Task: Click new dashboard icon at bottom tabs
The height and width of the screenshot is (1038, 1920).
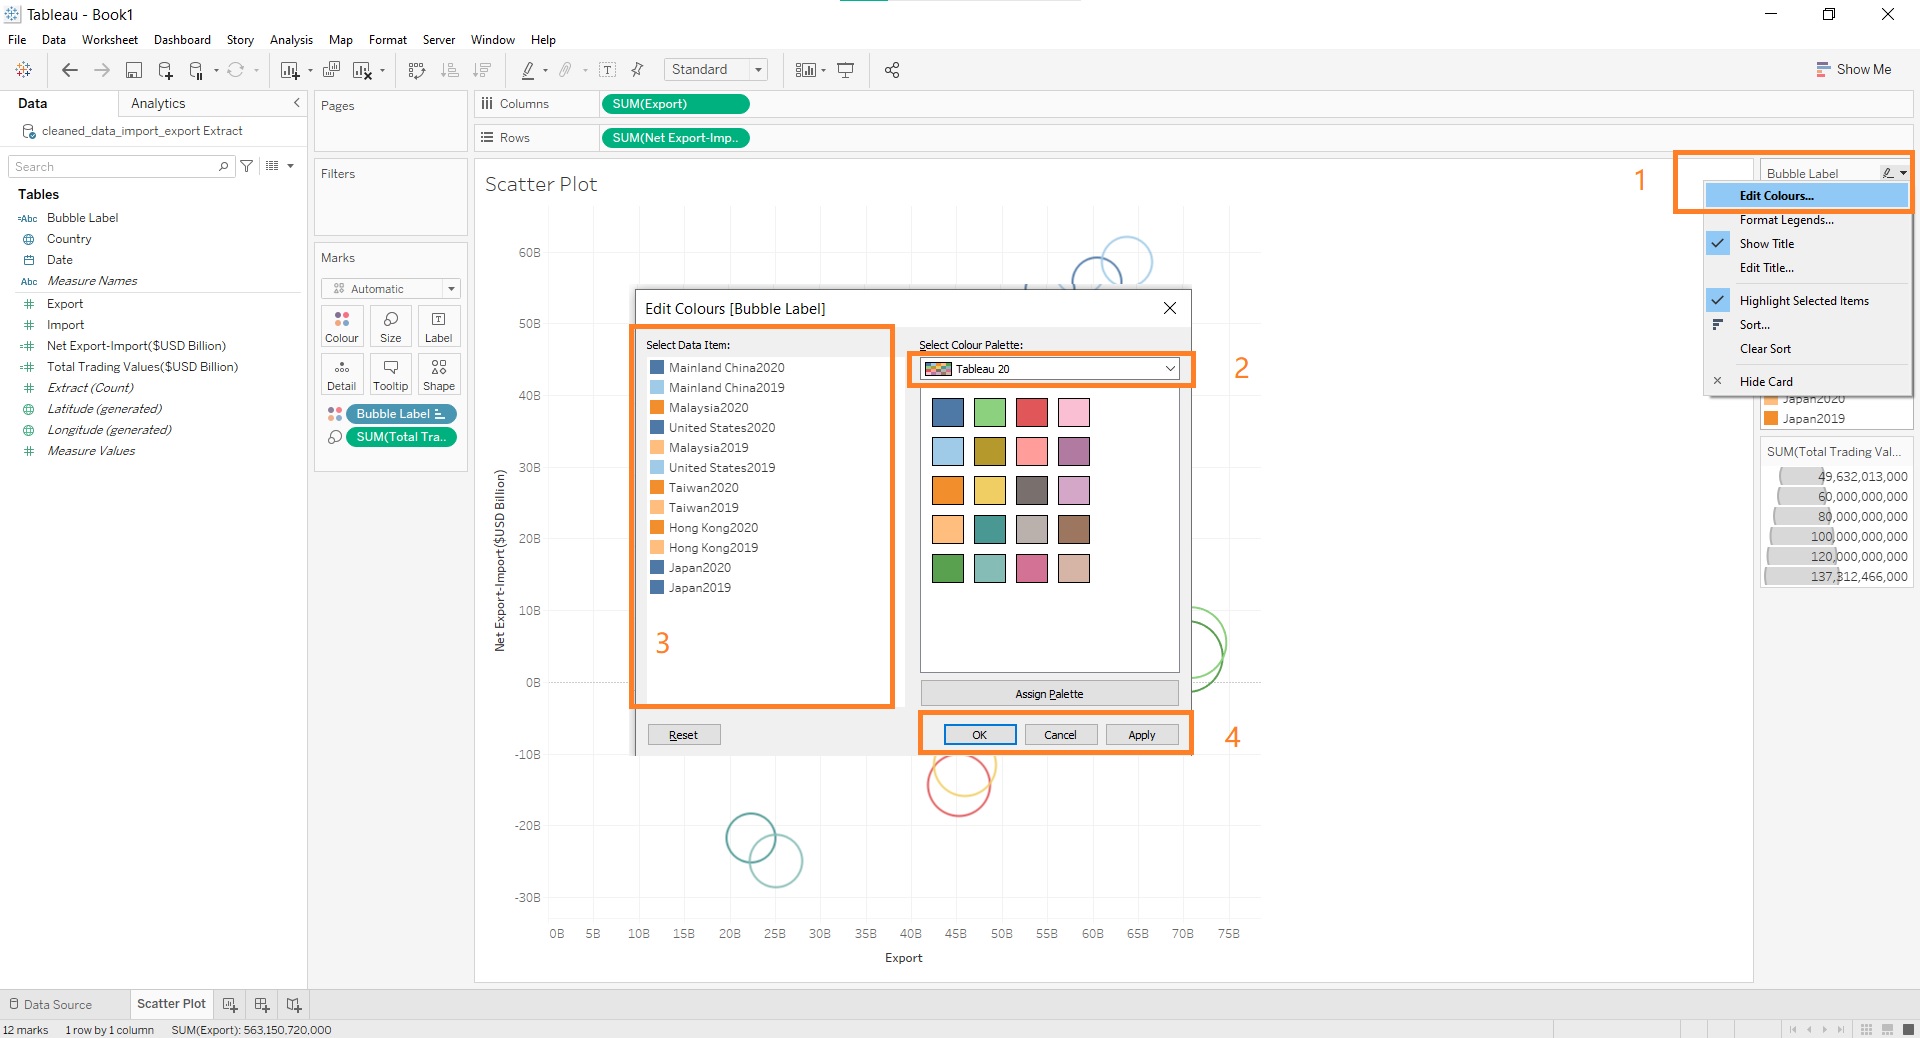Action: tap(262, 1004)
